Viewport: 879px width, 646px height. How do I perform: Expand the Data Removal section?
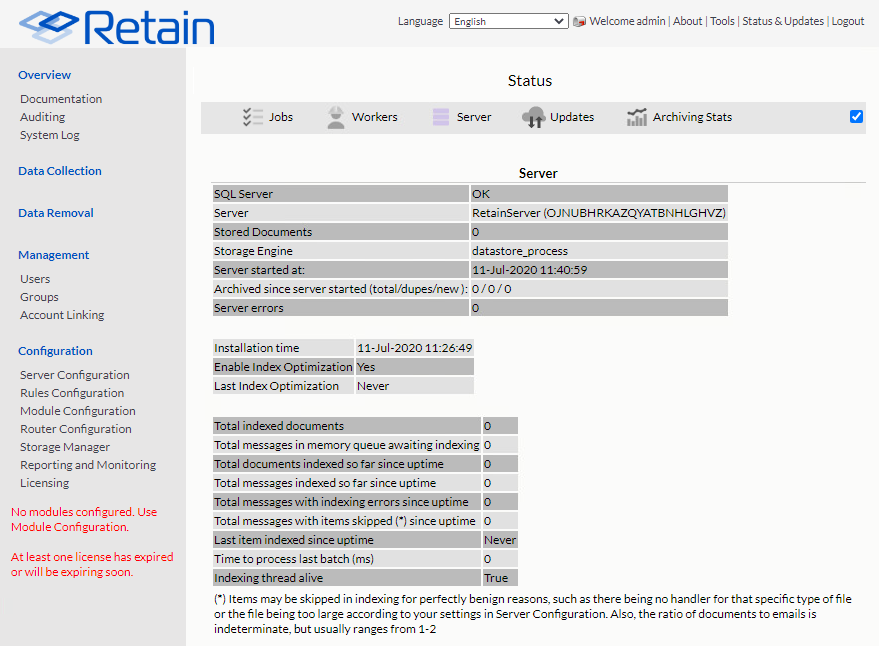[56, 213]
